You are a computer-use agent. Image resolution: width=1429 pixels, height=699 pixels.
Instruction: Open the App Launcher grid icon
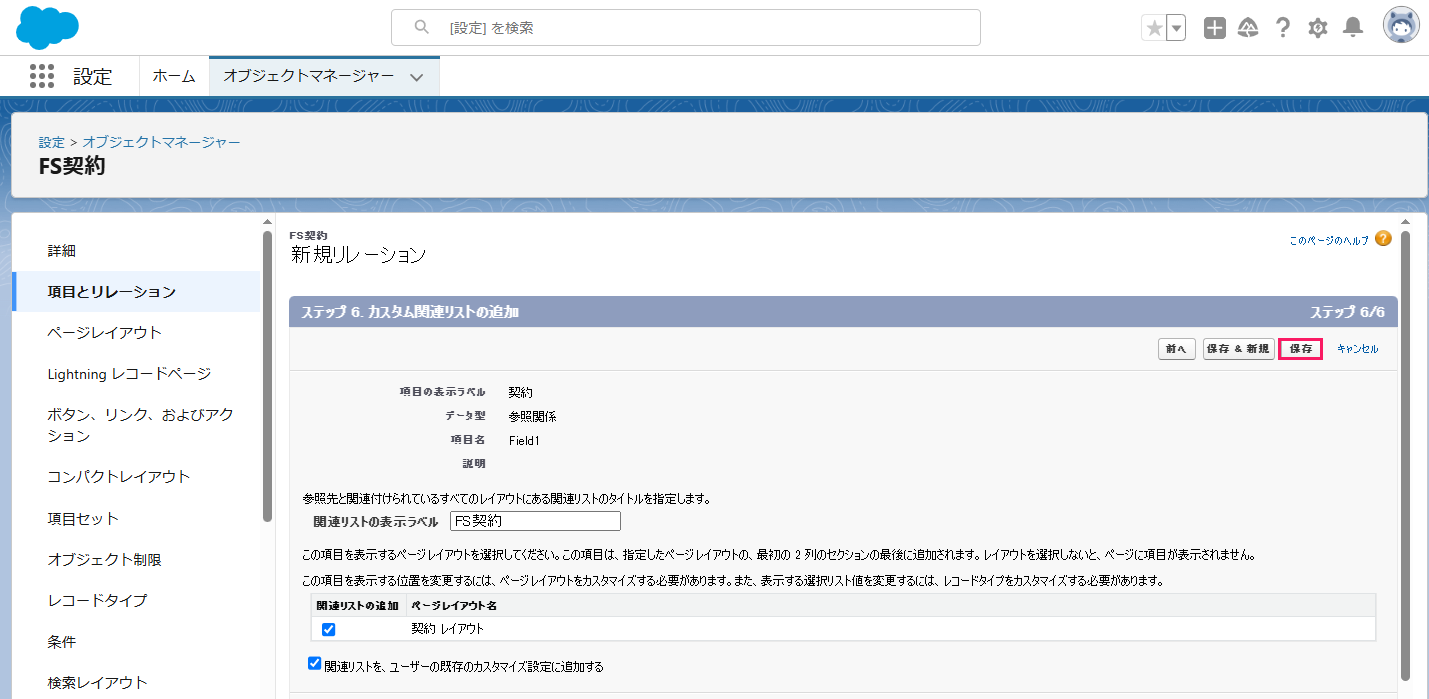pos(42,76)
